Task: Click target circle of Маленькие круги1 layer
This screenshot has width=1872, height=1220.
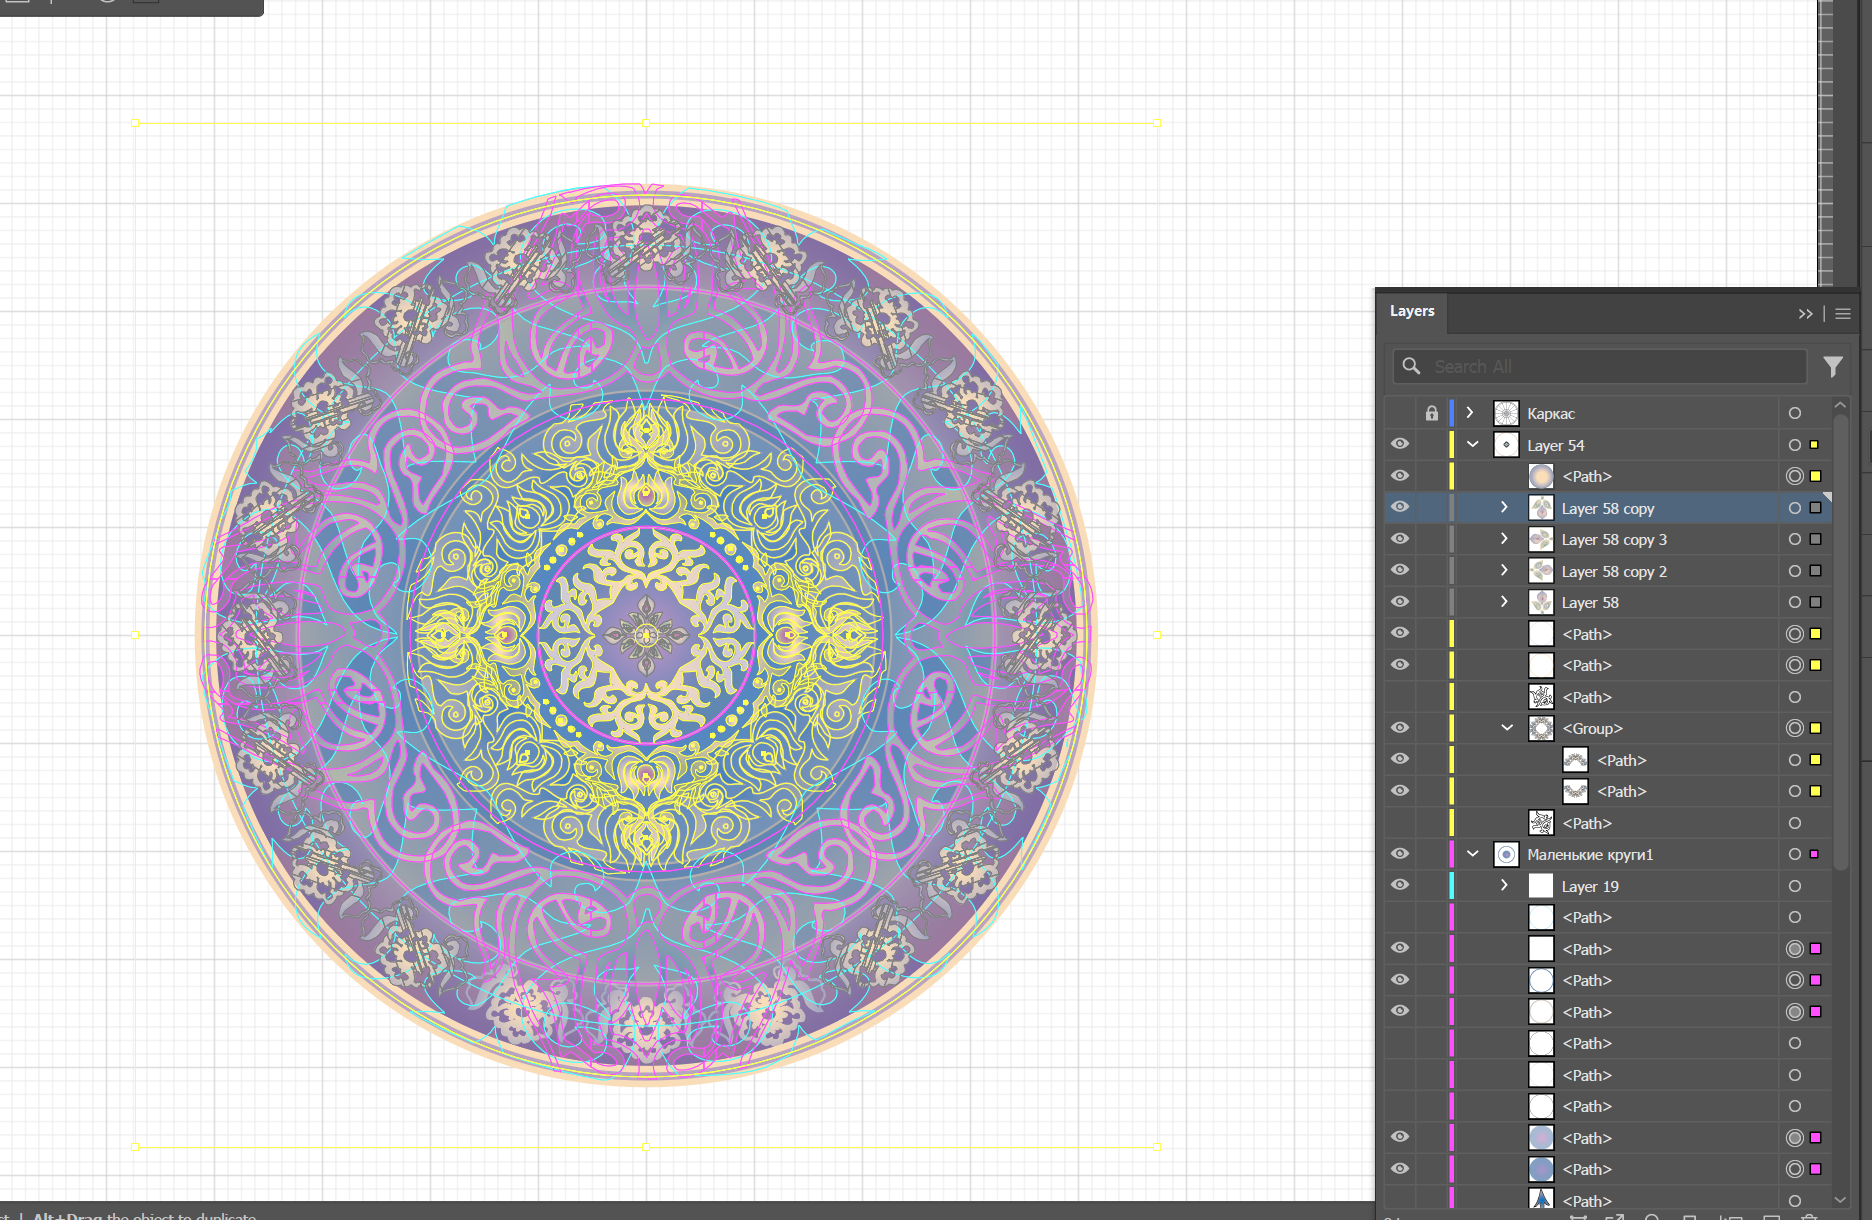Action: pyautogui.click(x=1795, y=854)
